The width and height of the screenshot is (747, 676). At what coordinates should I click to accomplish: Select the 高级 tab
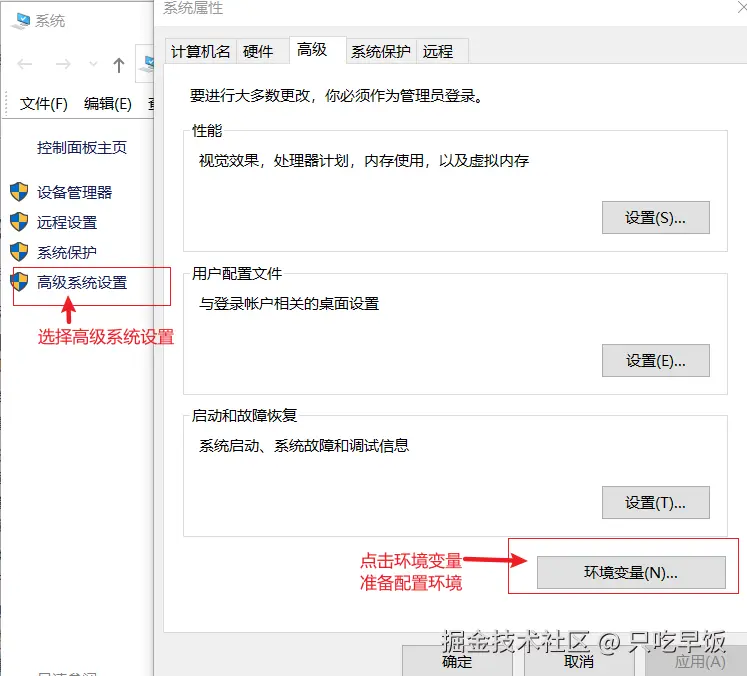[x=317, y=50]
